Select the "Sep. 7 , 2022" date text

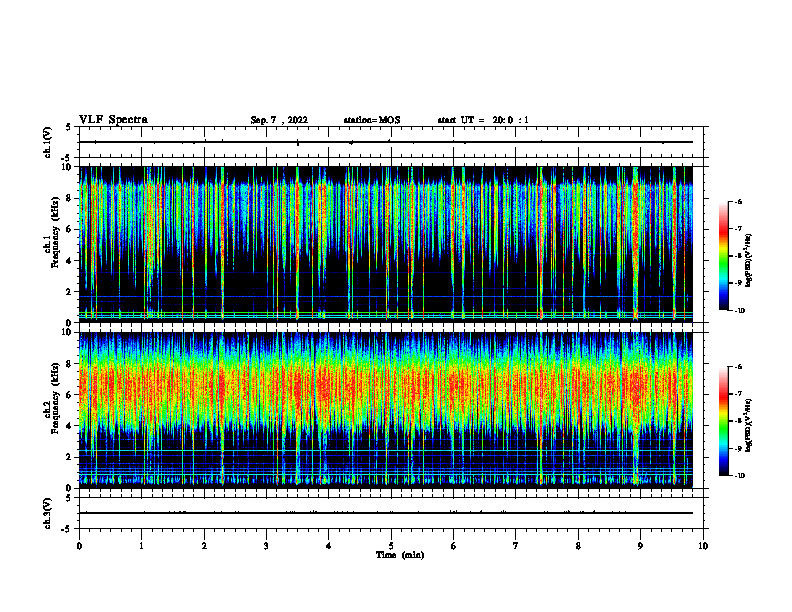279,120
